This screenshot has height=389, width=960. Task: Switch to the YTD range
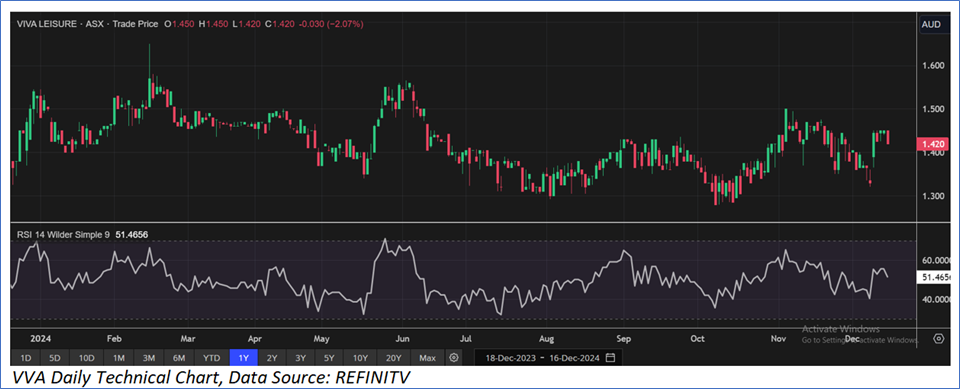pyautogui.click(x=212, y=357)
